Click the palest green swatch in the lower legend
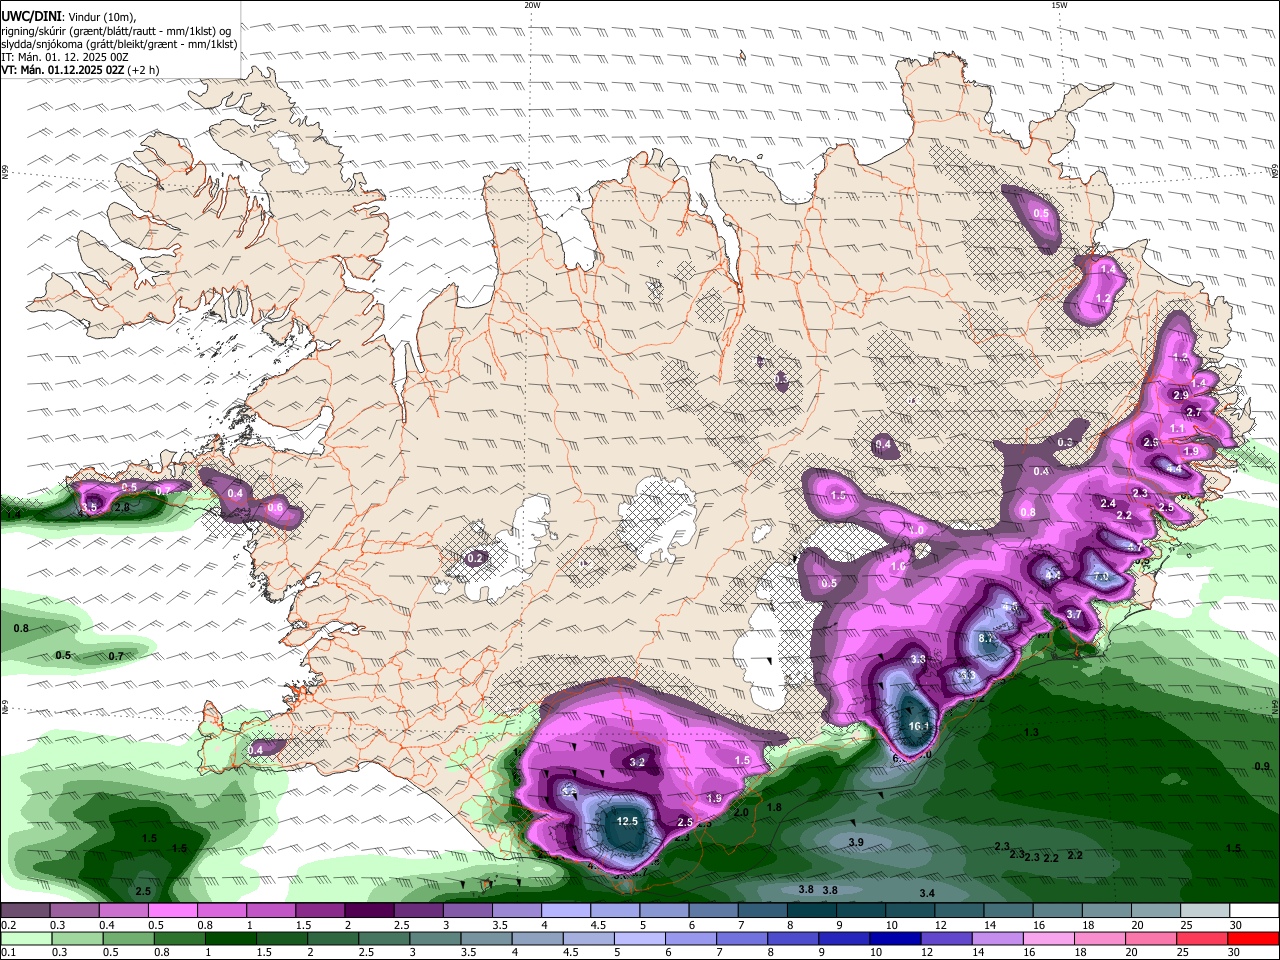1280x960 pixels. [x=25, y=939]
